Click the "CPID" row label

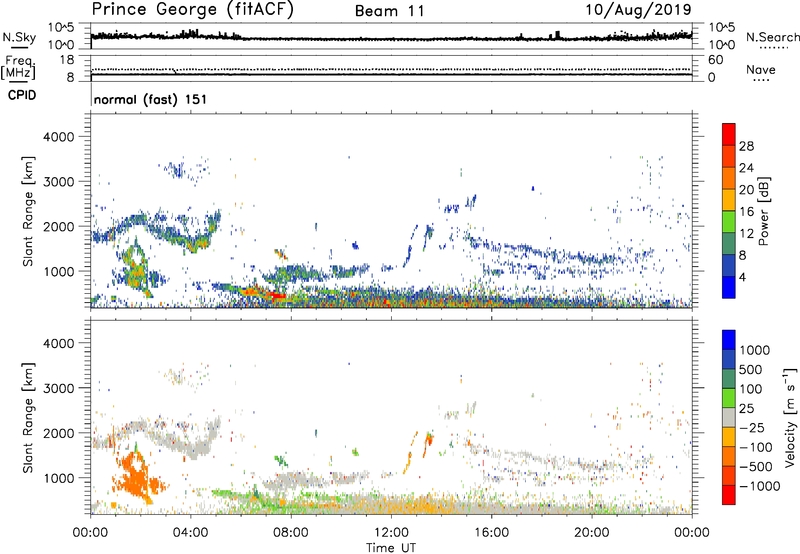tap(22, 95)
